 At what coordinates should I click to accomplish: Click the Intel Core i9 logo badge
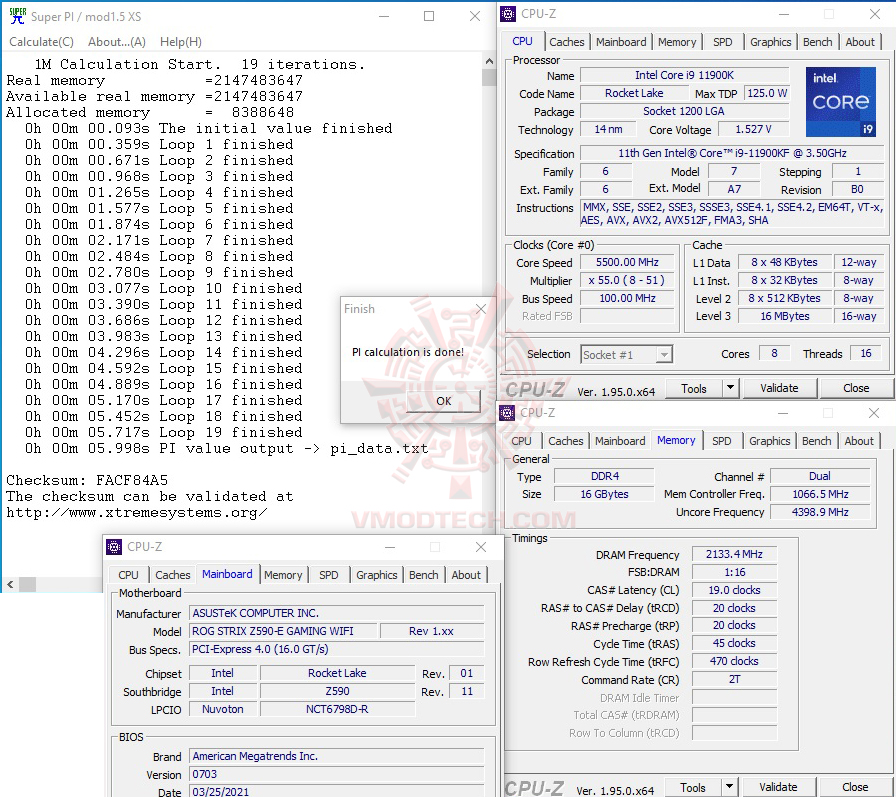tap(841, 102)
